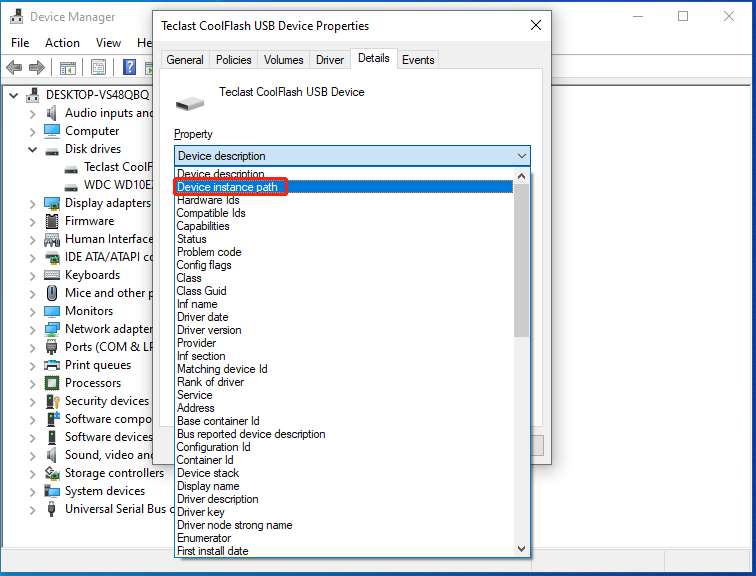The image size is (756, 576).
Task: Expand the System devices category
Action: (32, 492)
